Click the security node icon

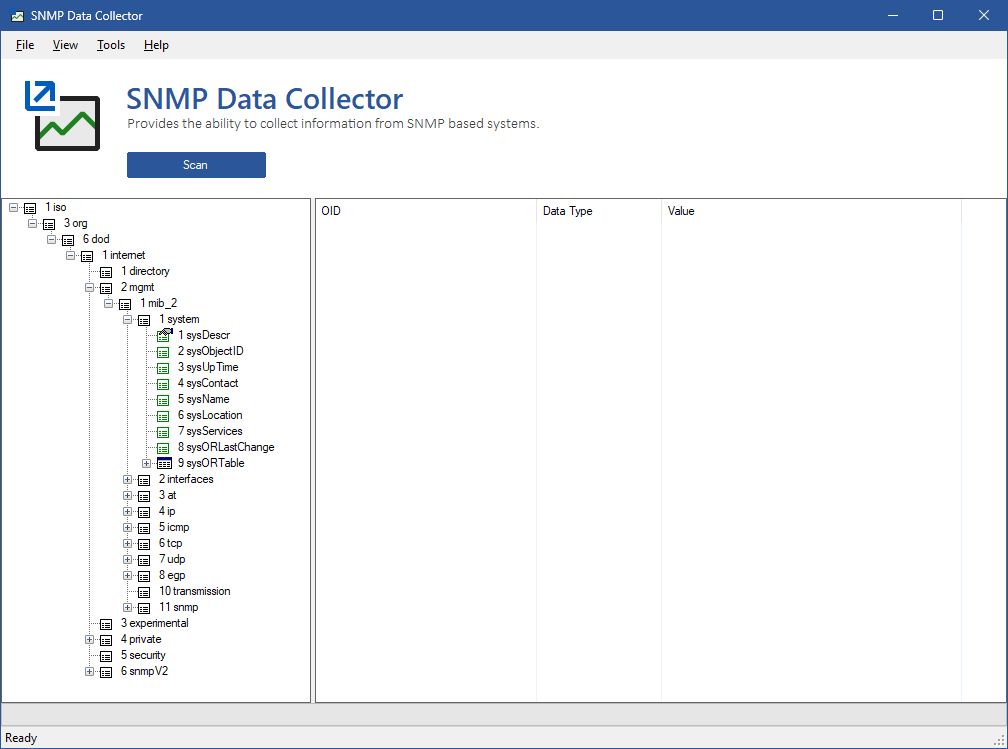[107, 656]
